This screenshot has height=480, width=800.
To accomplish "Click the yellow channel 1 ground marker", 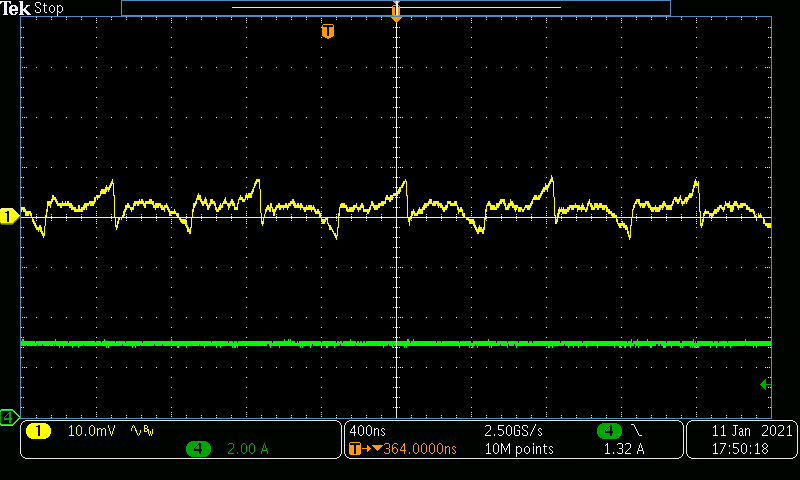I will (x=8, y=216).
